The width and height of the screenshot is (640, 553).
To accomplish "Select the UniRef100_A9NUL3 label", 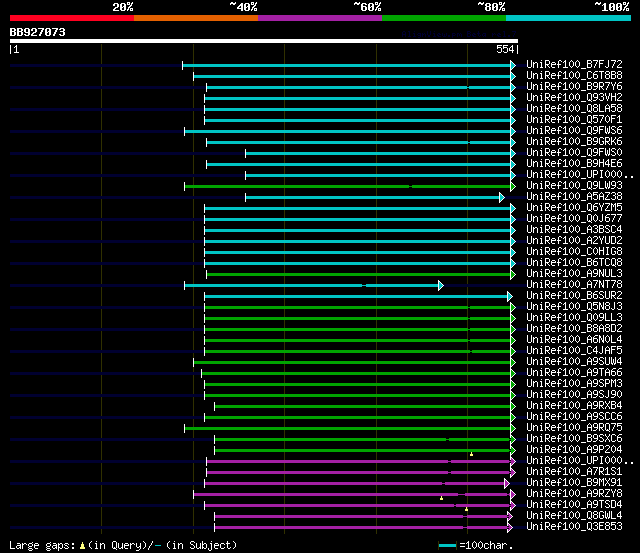I will click(574, 274).
